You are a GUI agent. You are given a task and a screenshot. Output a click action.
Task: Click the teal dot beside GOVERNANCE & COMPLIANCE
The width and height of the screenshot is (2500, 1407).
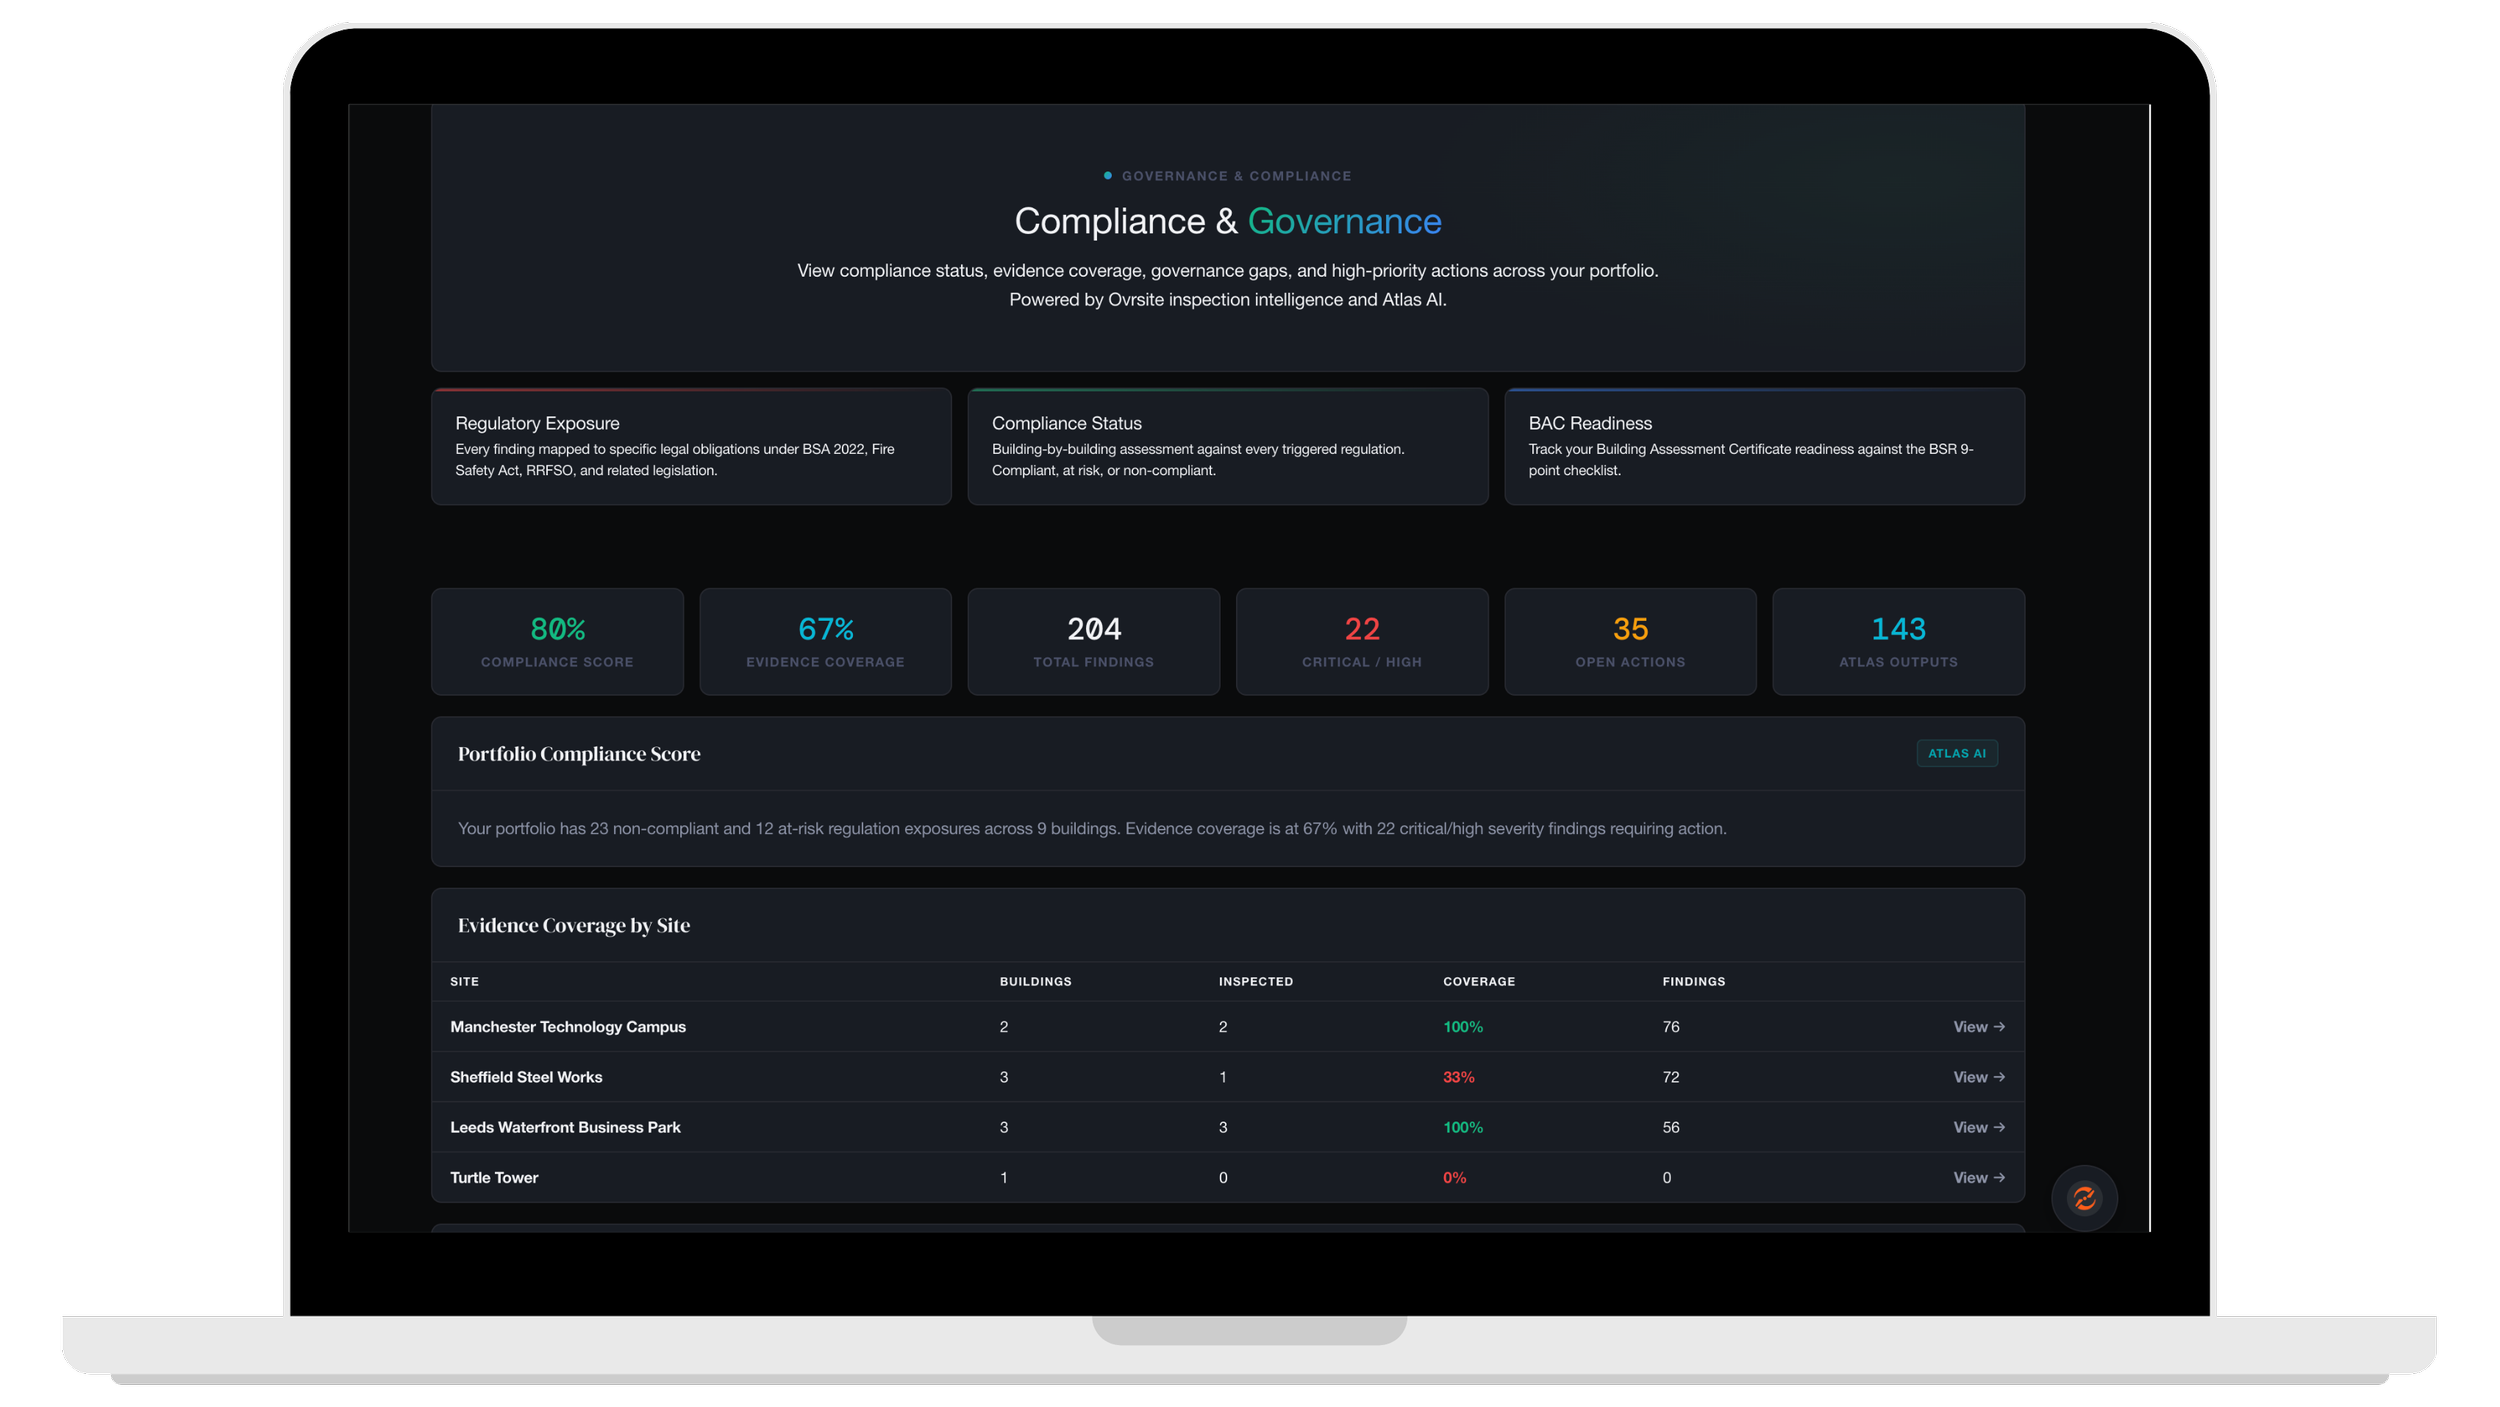1106,175
